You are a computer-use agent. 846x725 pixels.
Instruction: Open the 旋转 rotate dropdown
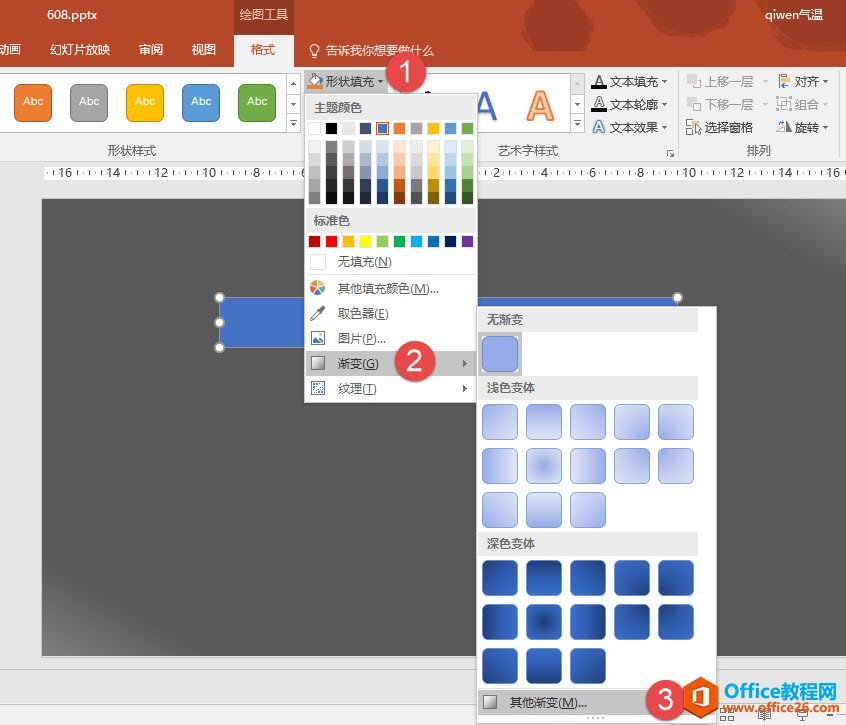tap(802, 127)
